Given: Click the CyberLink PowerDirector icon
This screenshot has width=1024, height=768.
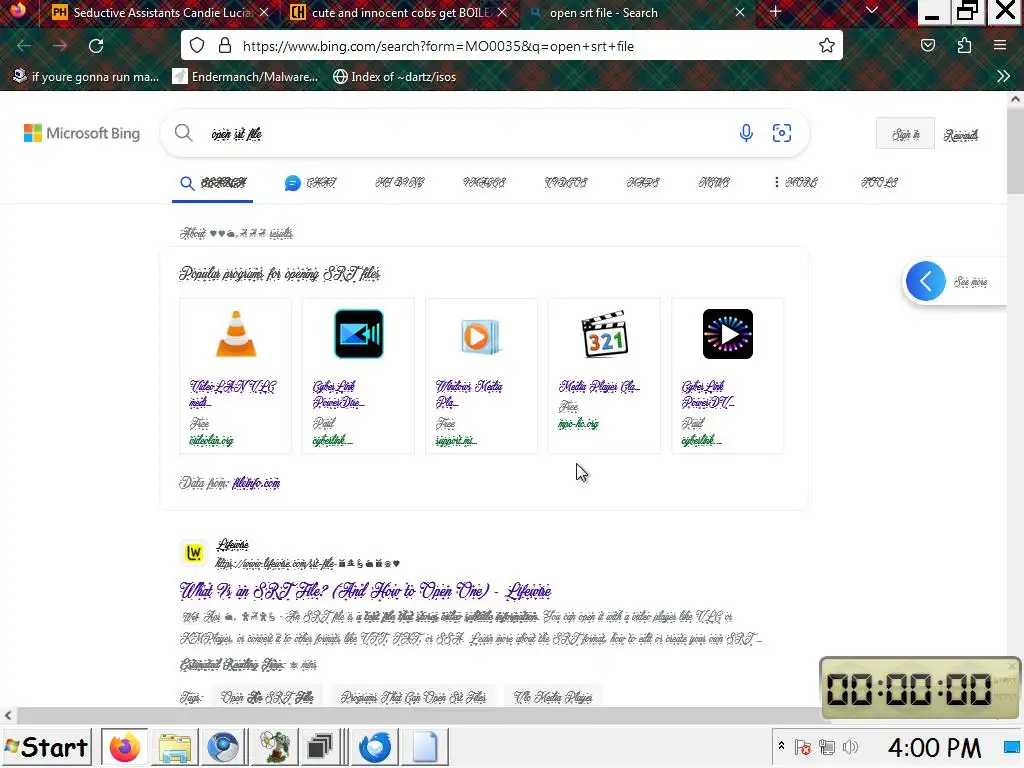Looking at the screenshot, I should (359, 334).
